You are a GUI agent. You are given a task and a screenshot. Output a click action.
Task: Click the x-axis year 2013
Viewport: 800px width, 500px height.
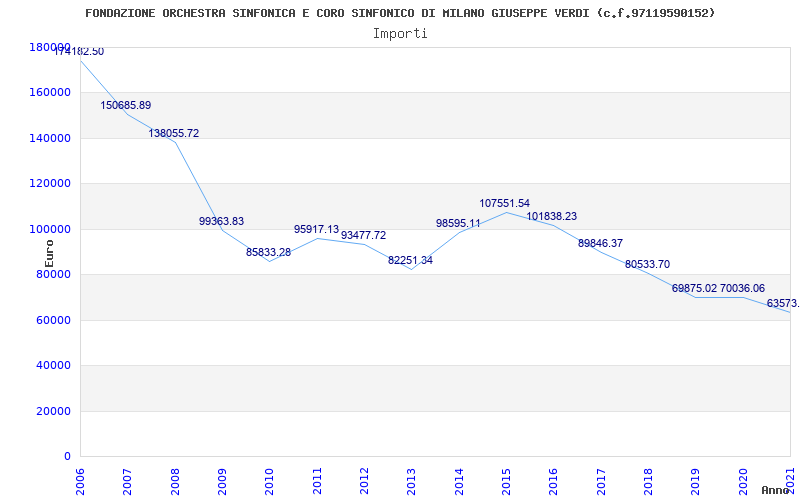click(x=412, y=481)
